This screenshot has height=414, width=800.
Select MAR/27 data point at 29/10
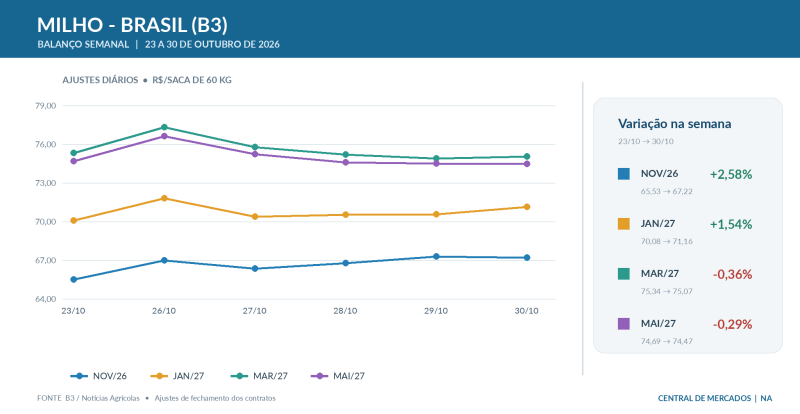coord(436,158)
